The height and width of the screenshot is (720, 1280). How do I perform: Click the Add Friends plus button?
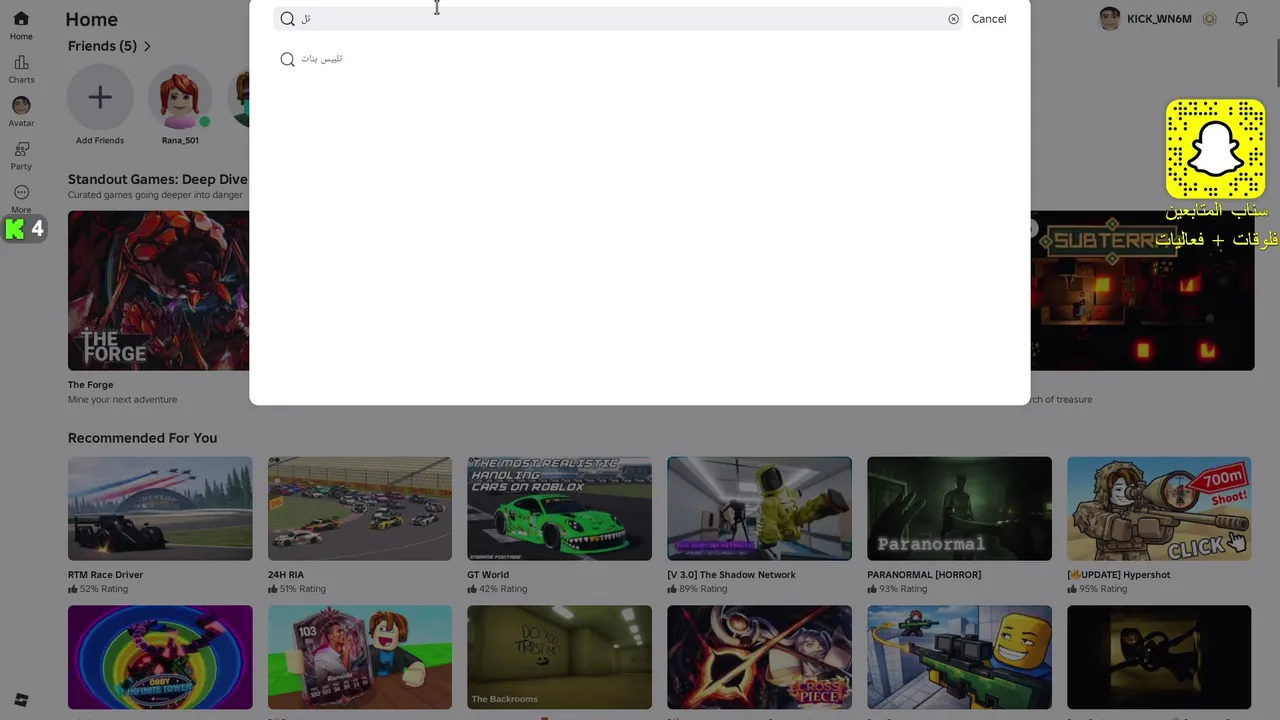[100, 97]
